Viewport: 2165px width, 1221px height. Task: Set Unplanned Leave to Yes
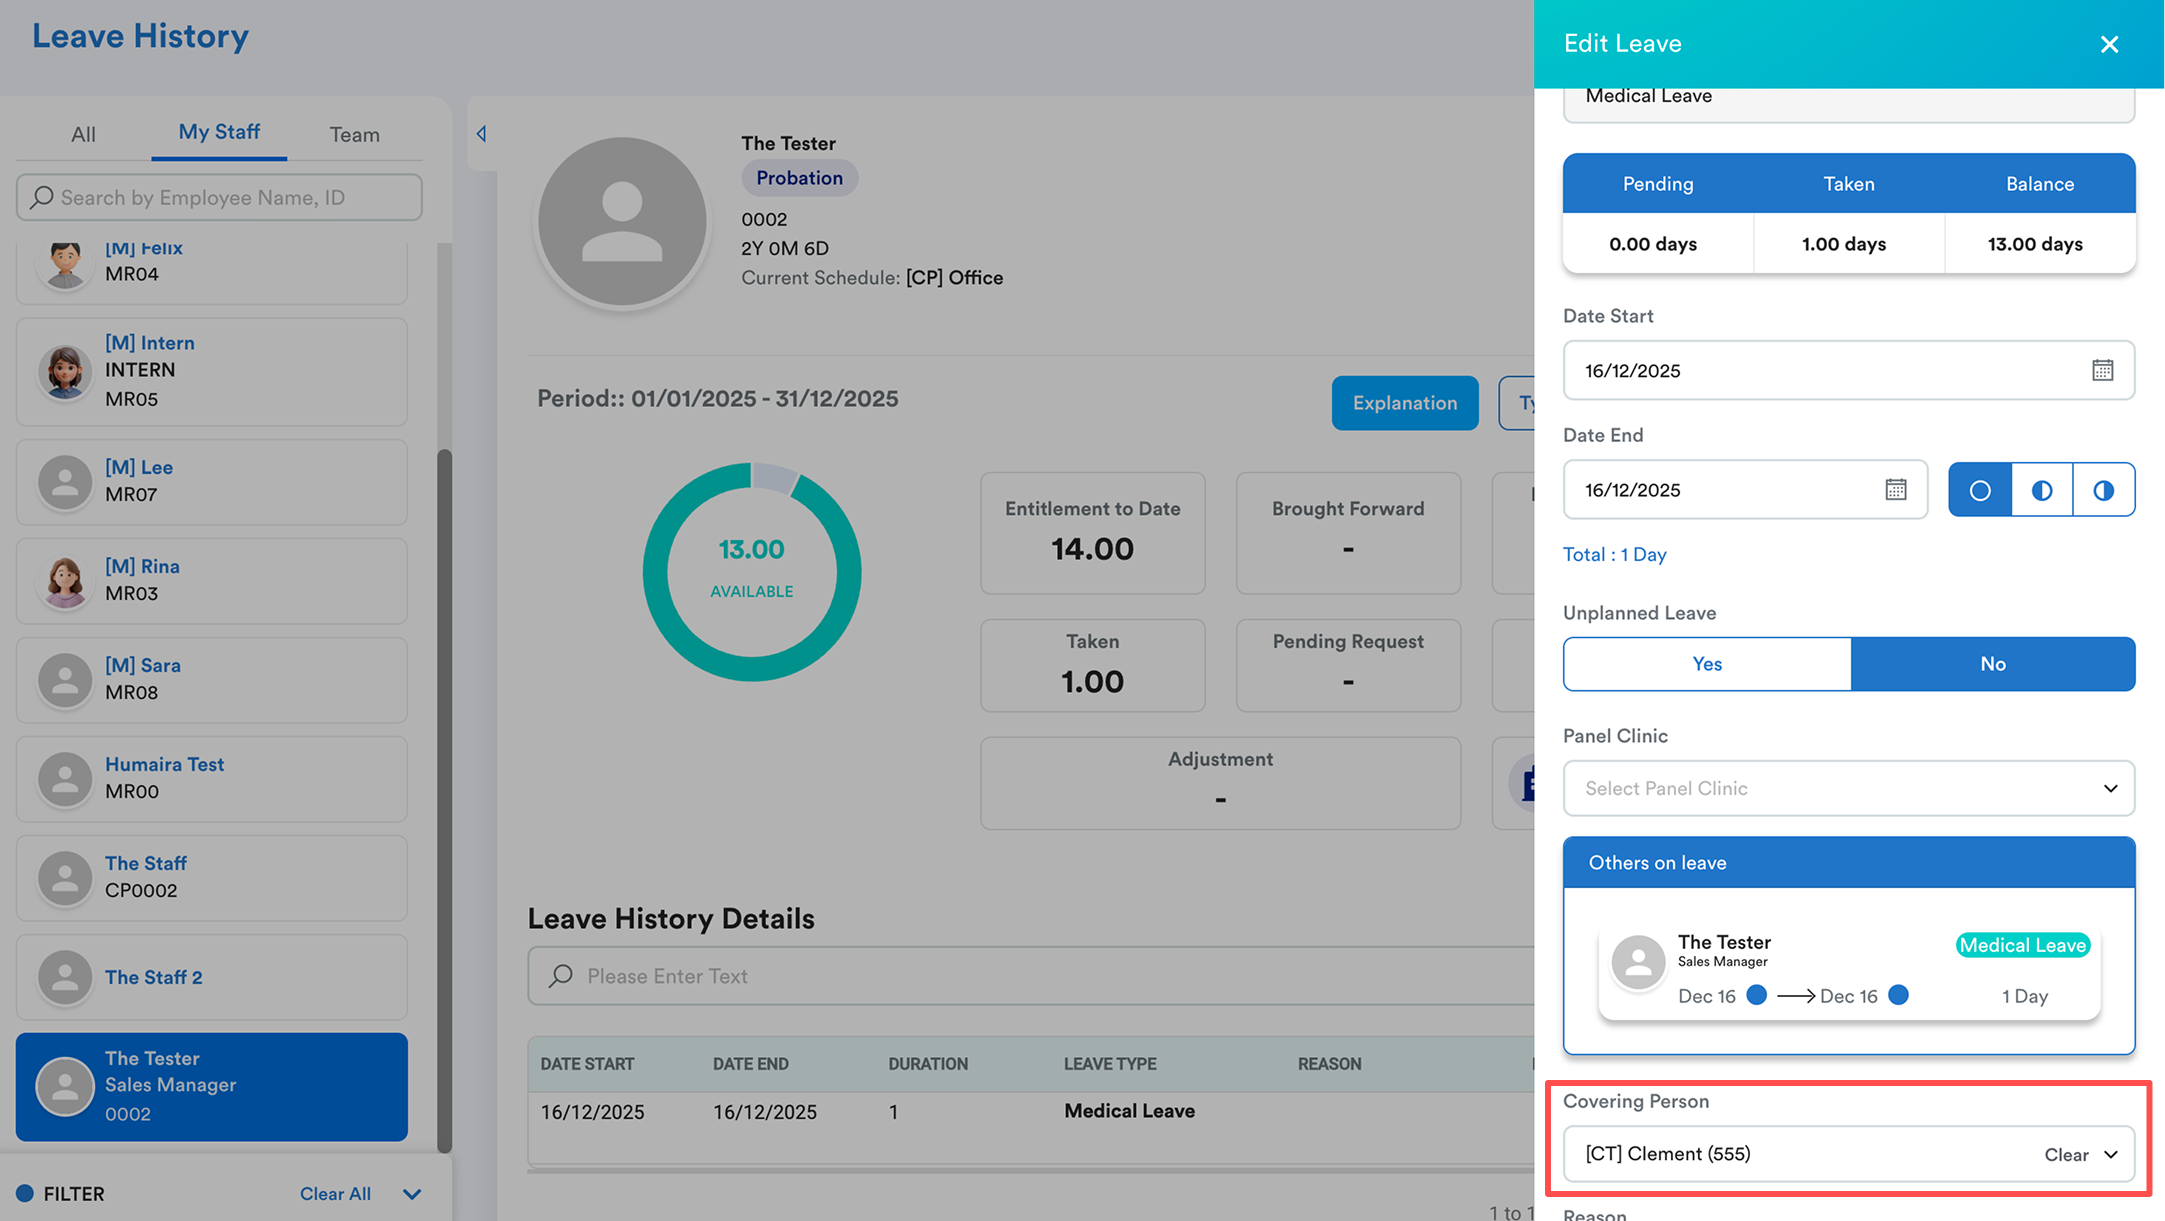1706,664
